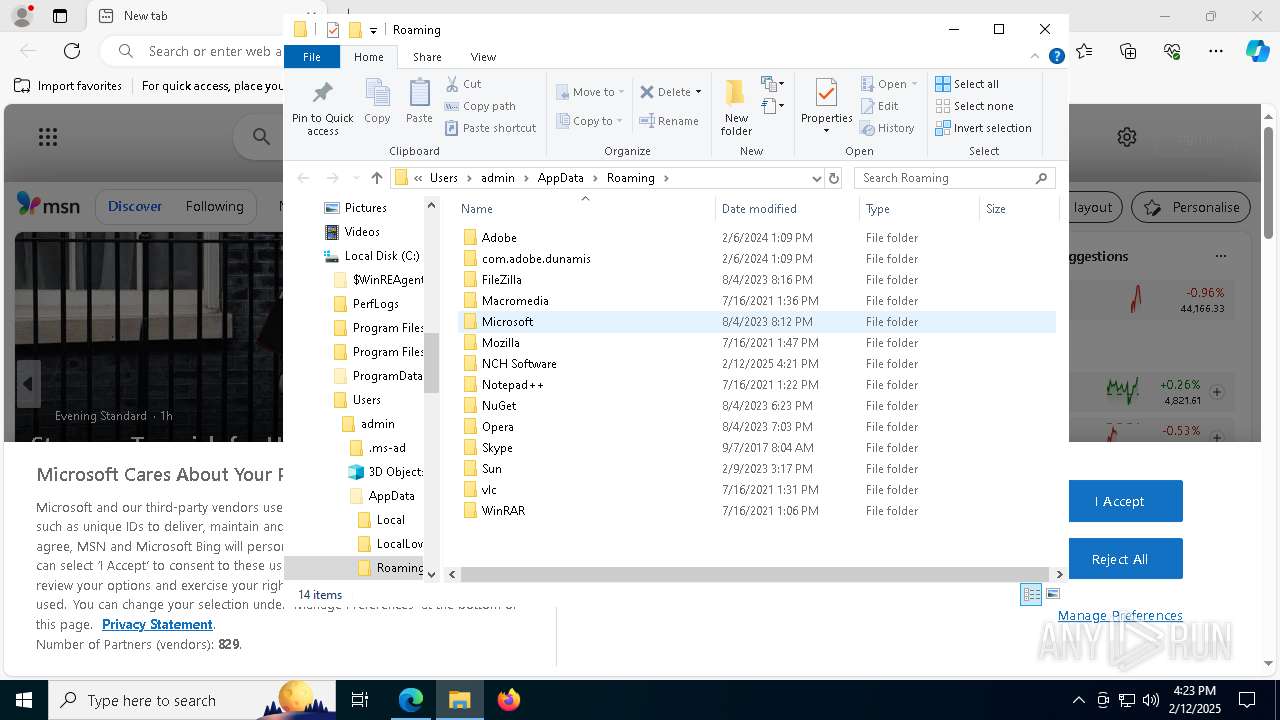The height and width of the screenshot is (720, 1280).
Task: Click Copy path in Clipboard group
Action: [x=480, y=106]
